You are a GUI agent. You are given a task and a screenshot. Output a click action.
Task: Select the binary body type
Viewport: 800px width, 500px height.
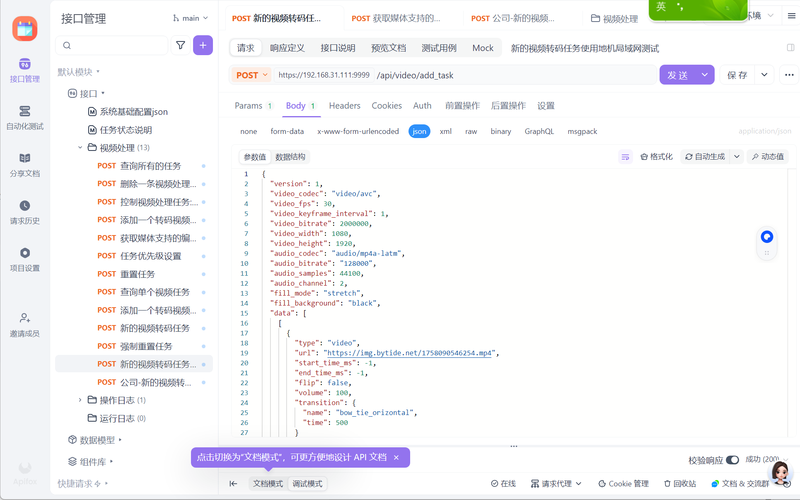[x=501, y=131]
